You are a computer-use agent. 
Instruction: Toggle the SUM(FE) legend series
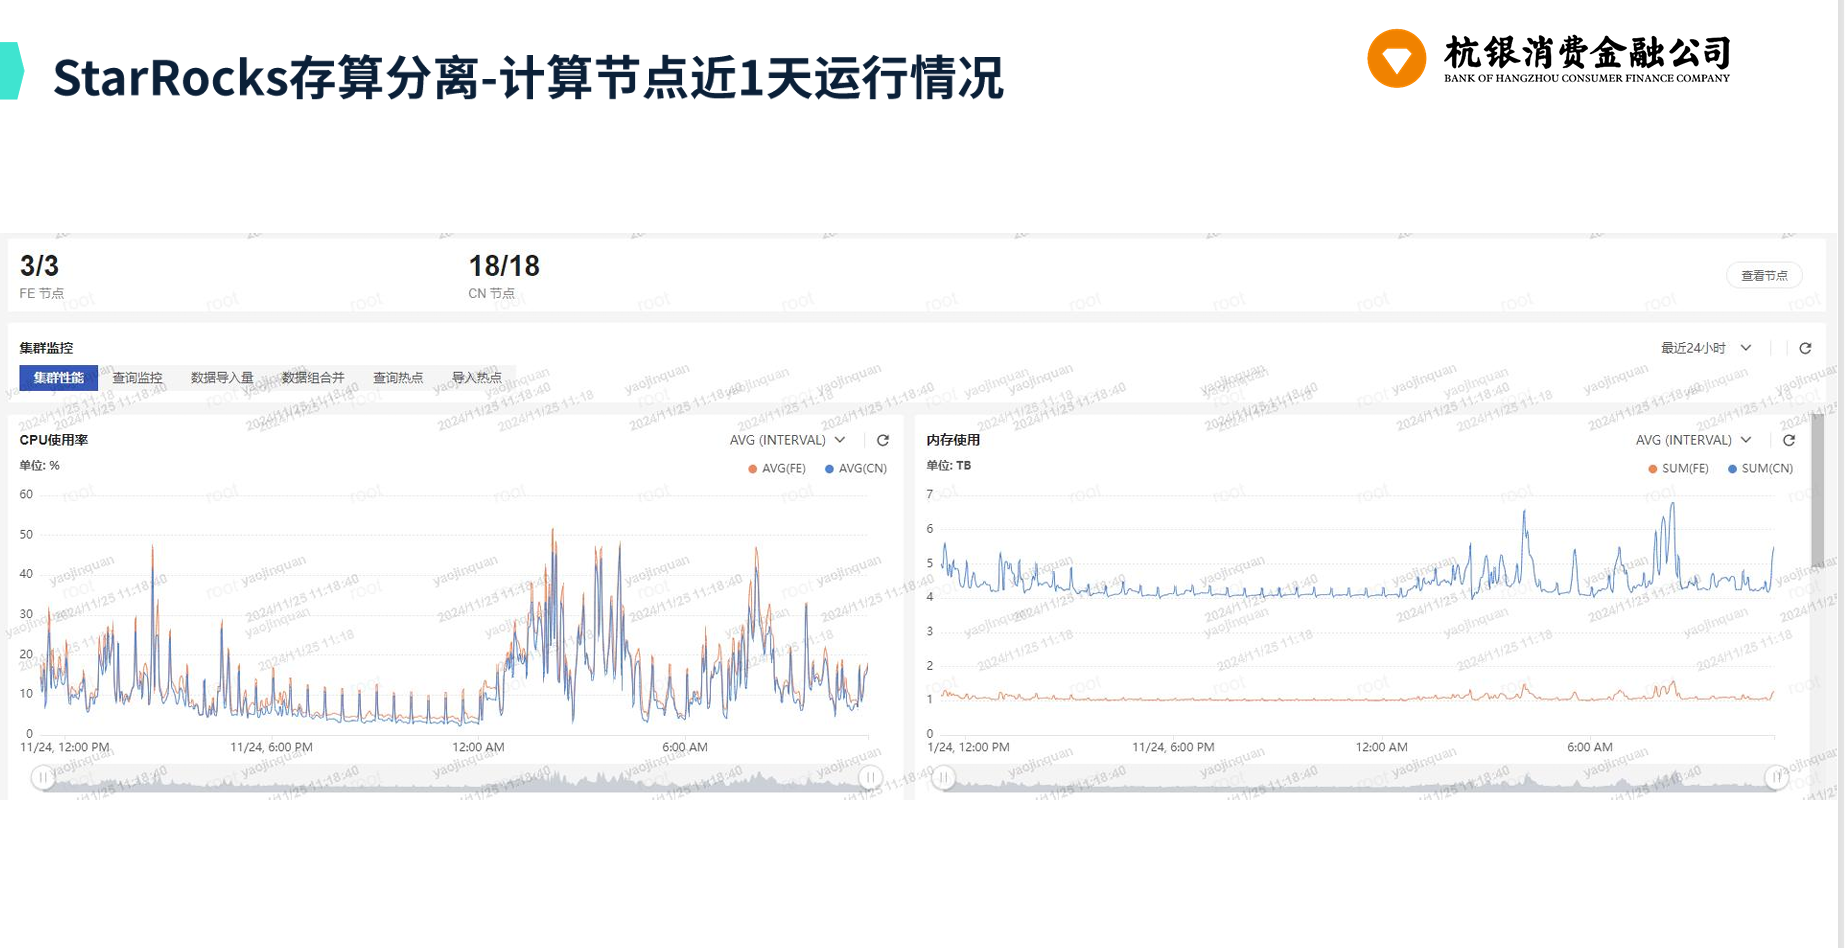click(x=1679, y=468)
